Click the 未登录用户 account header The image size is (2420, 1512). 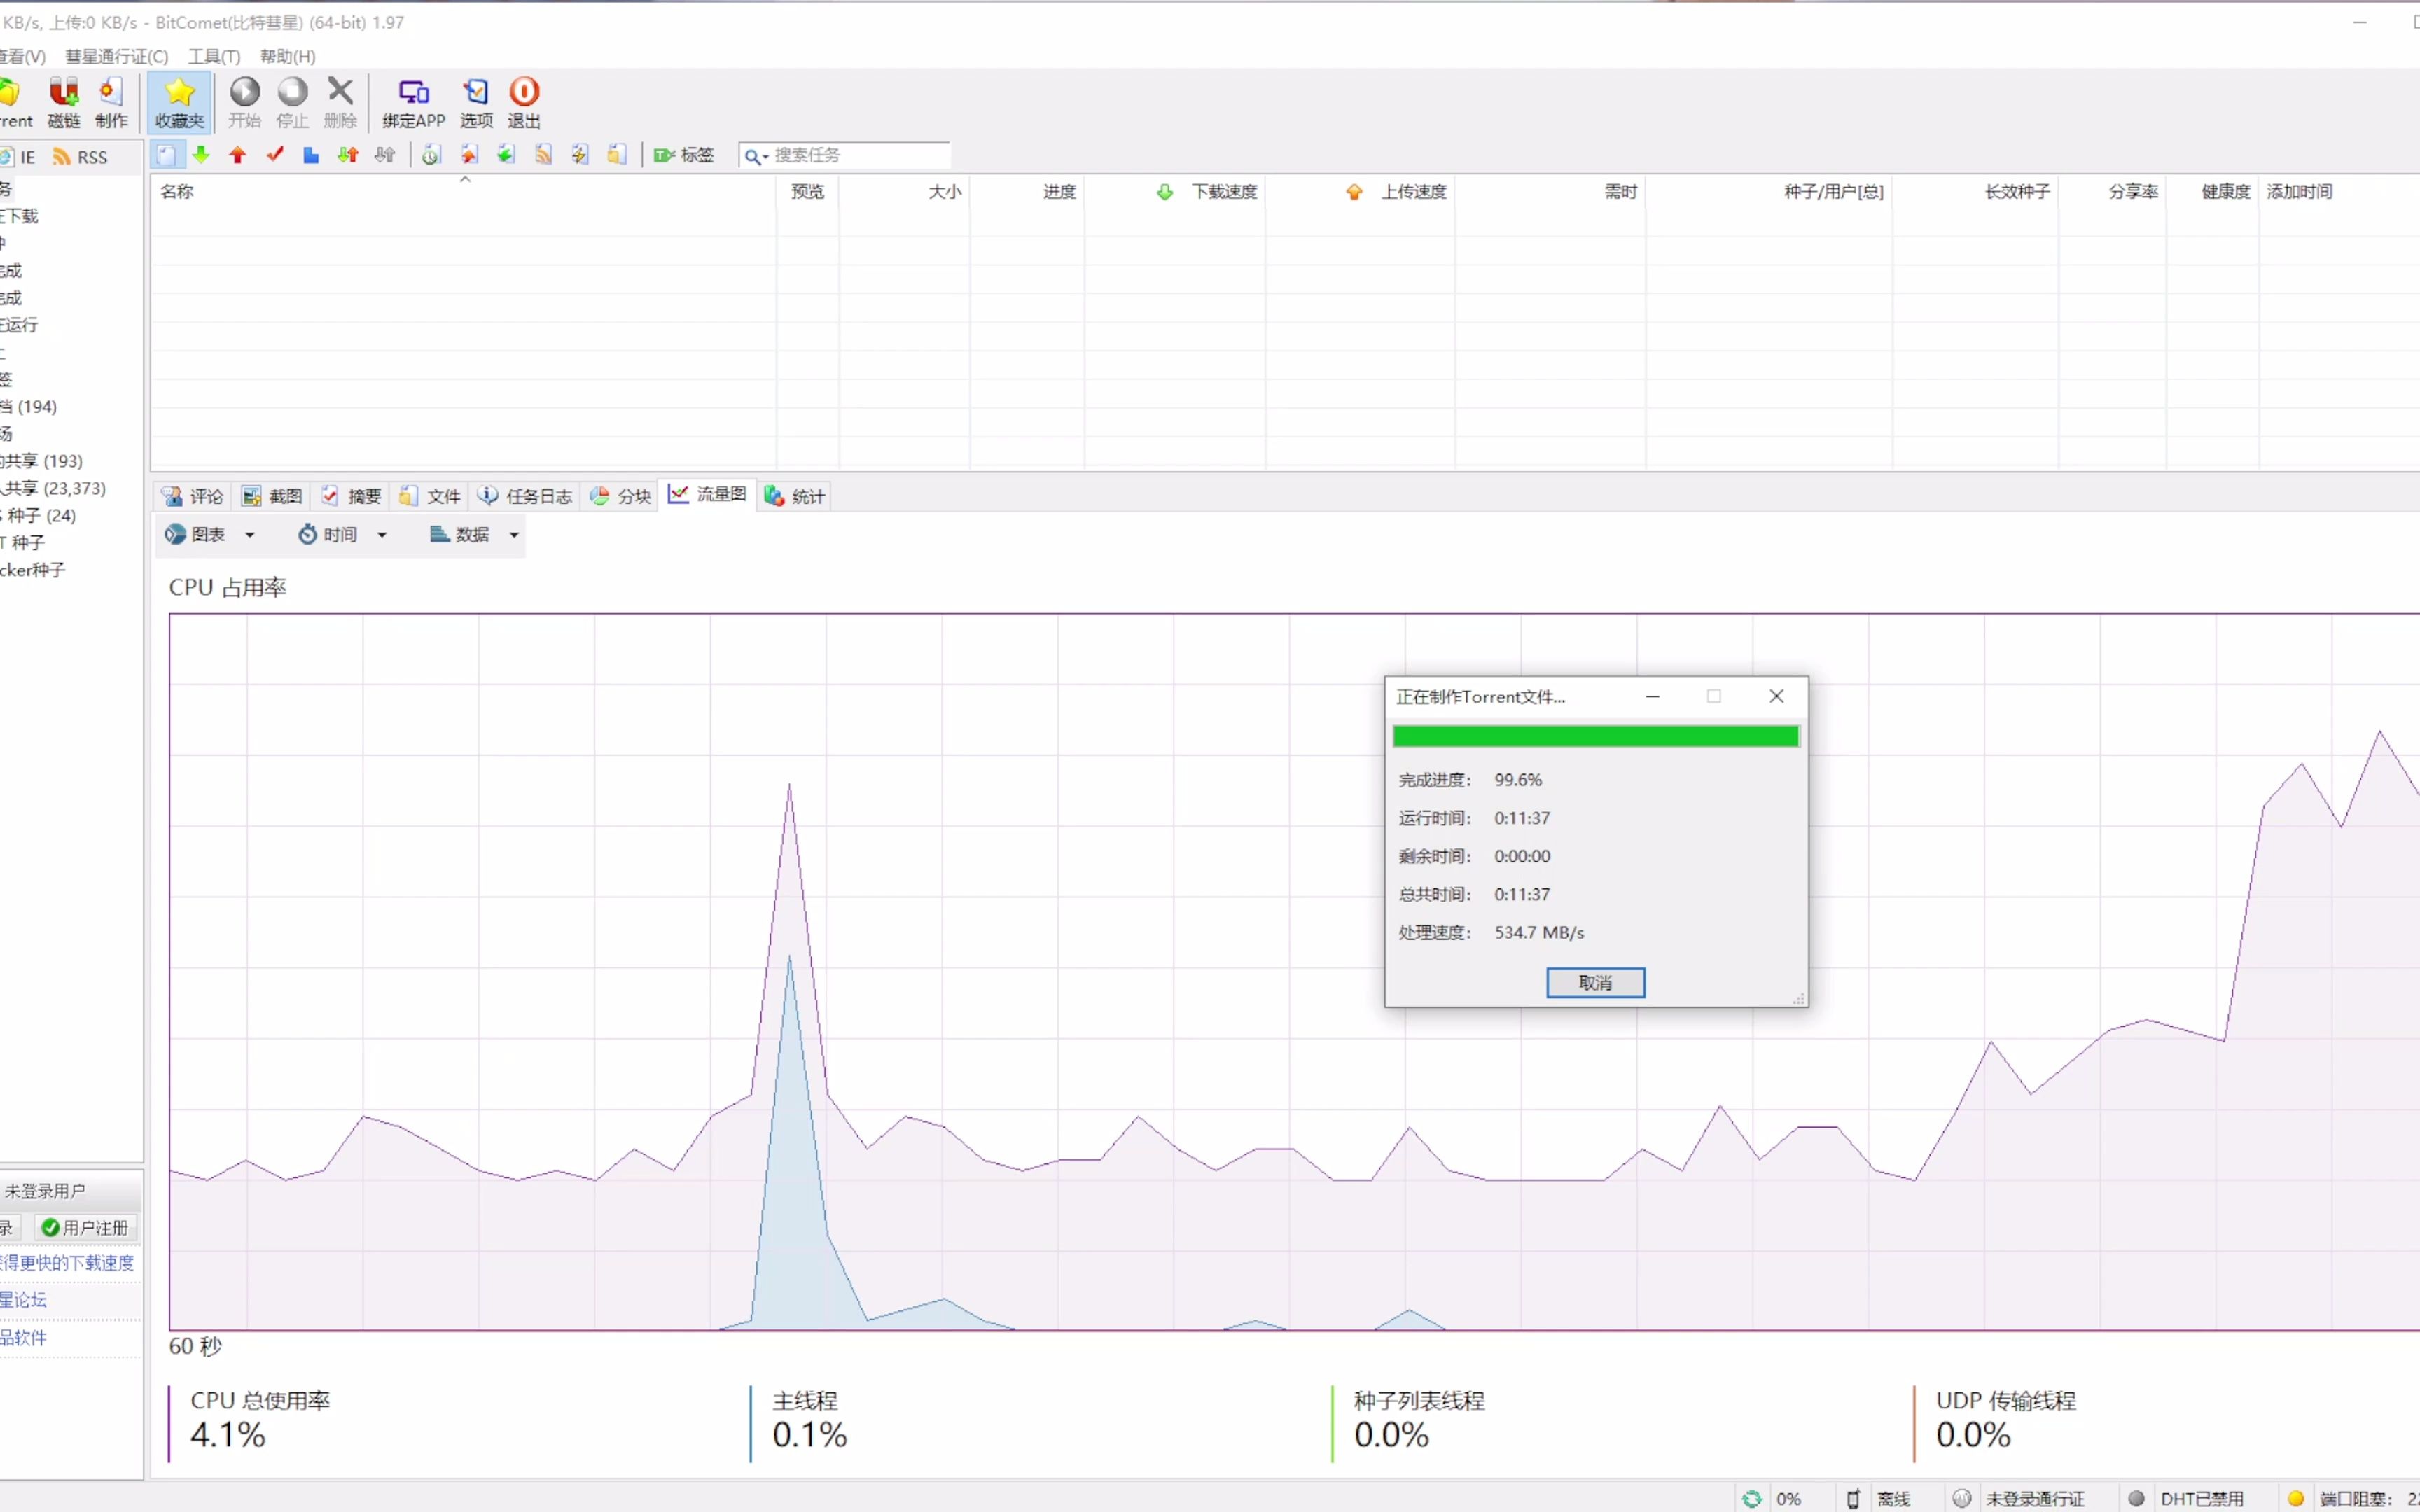[45, 1191]
